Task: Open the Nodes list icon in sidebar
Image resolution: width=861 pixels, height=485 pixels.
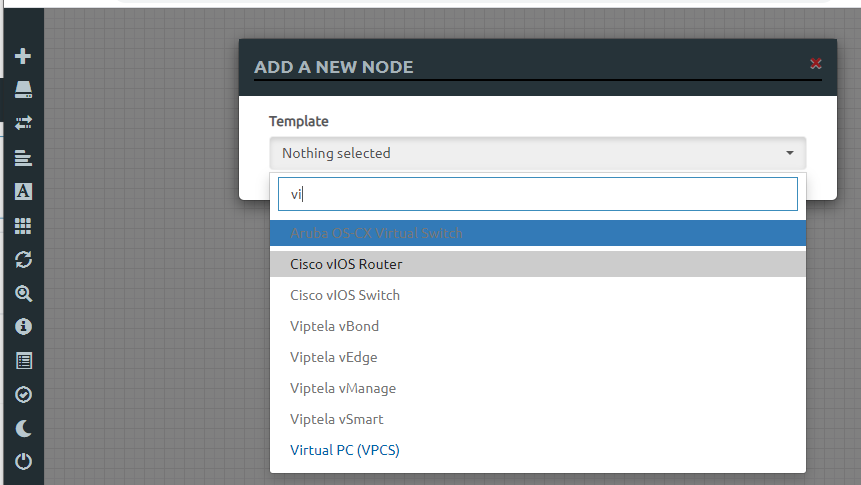Action: click(23, 90)
